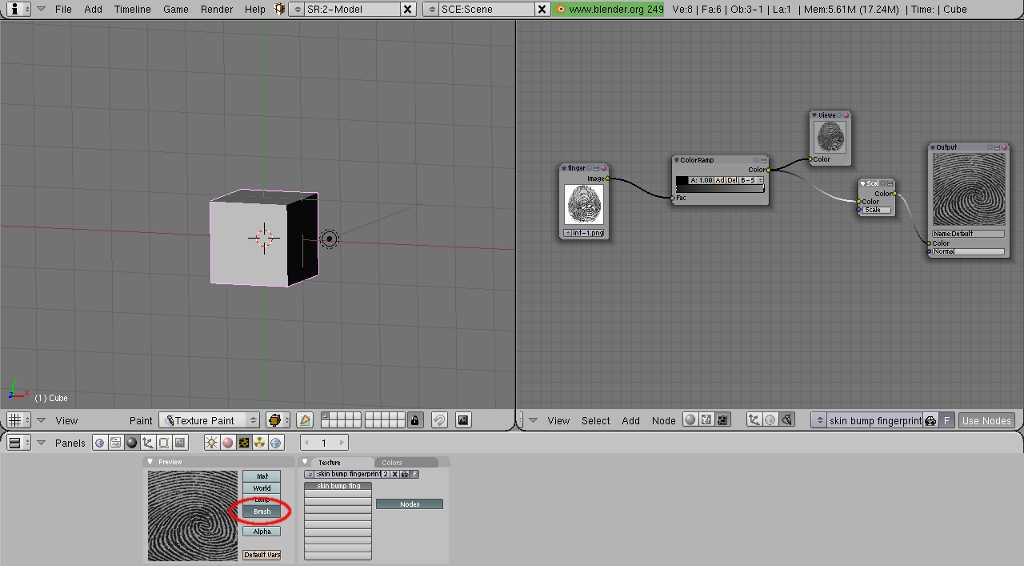Open Lamp buttons sub-context
Viewport: 1024px width, 566px height.
[x=212, y=443]
